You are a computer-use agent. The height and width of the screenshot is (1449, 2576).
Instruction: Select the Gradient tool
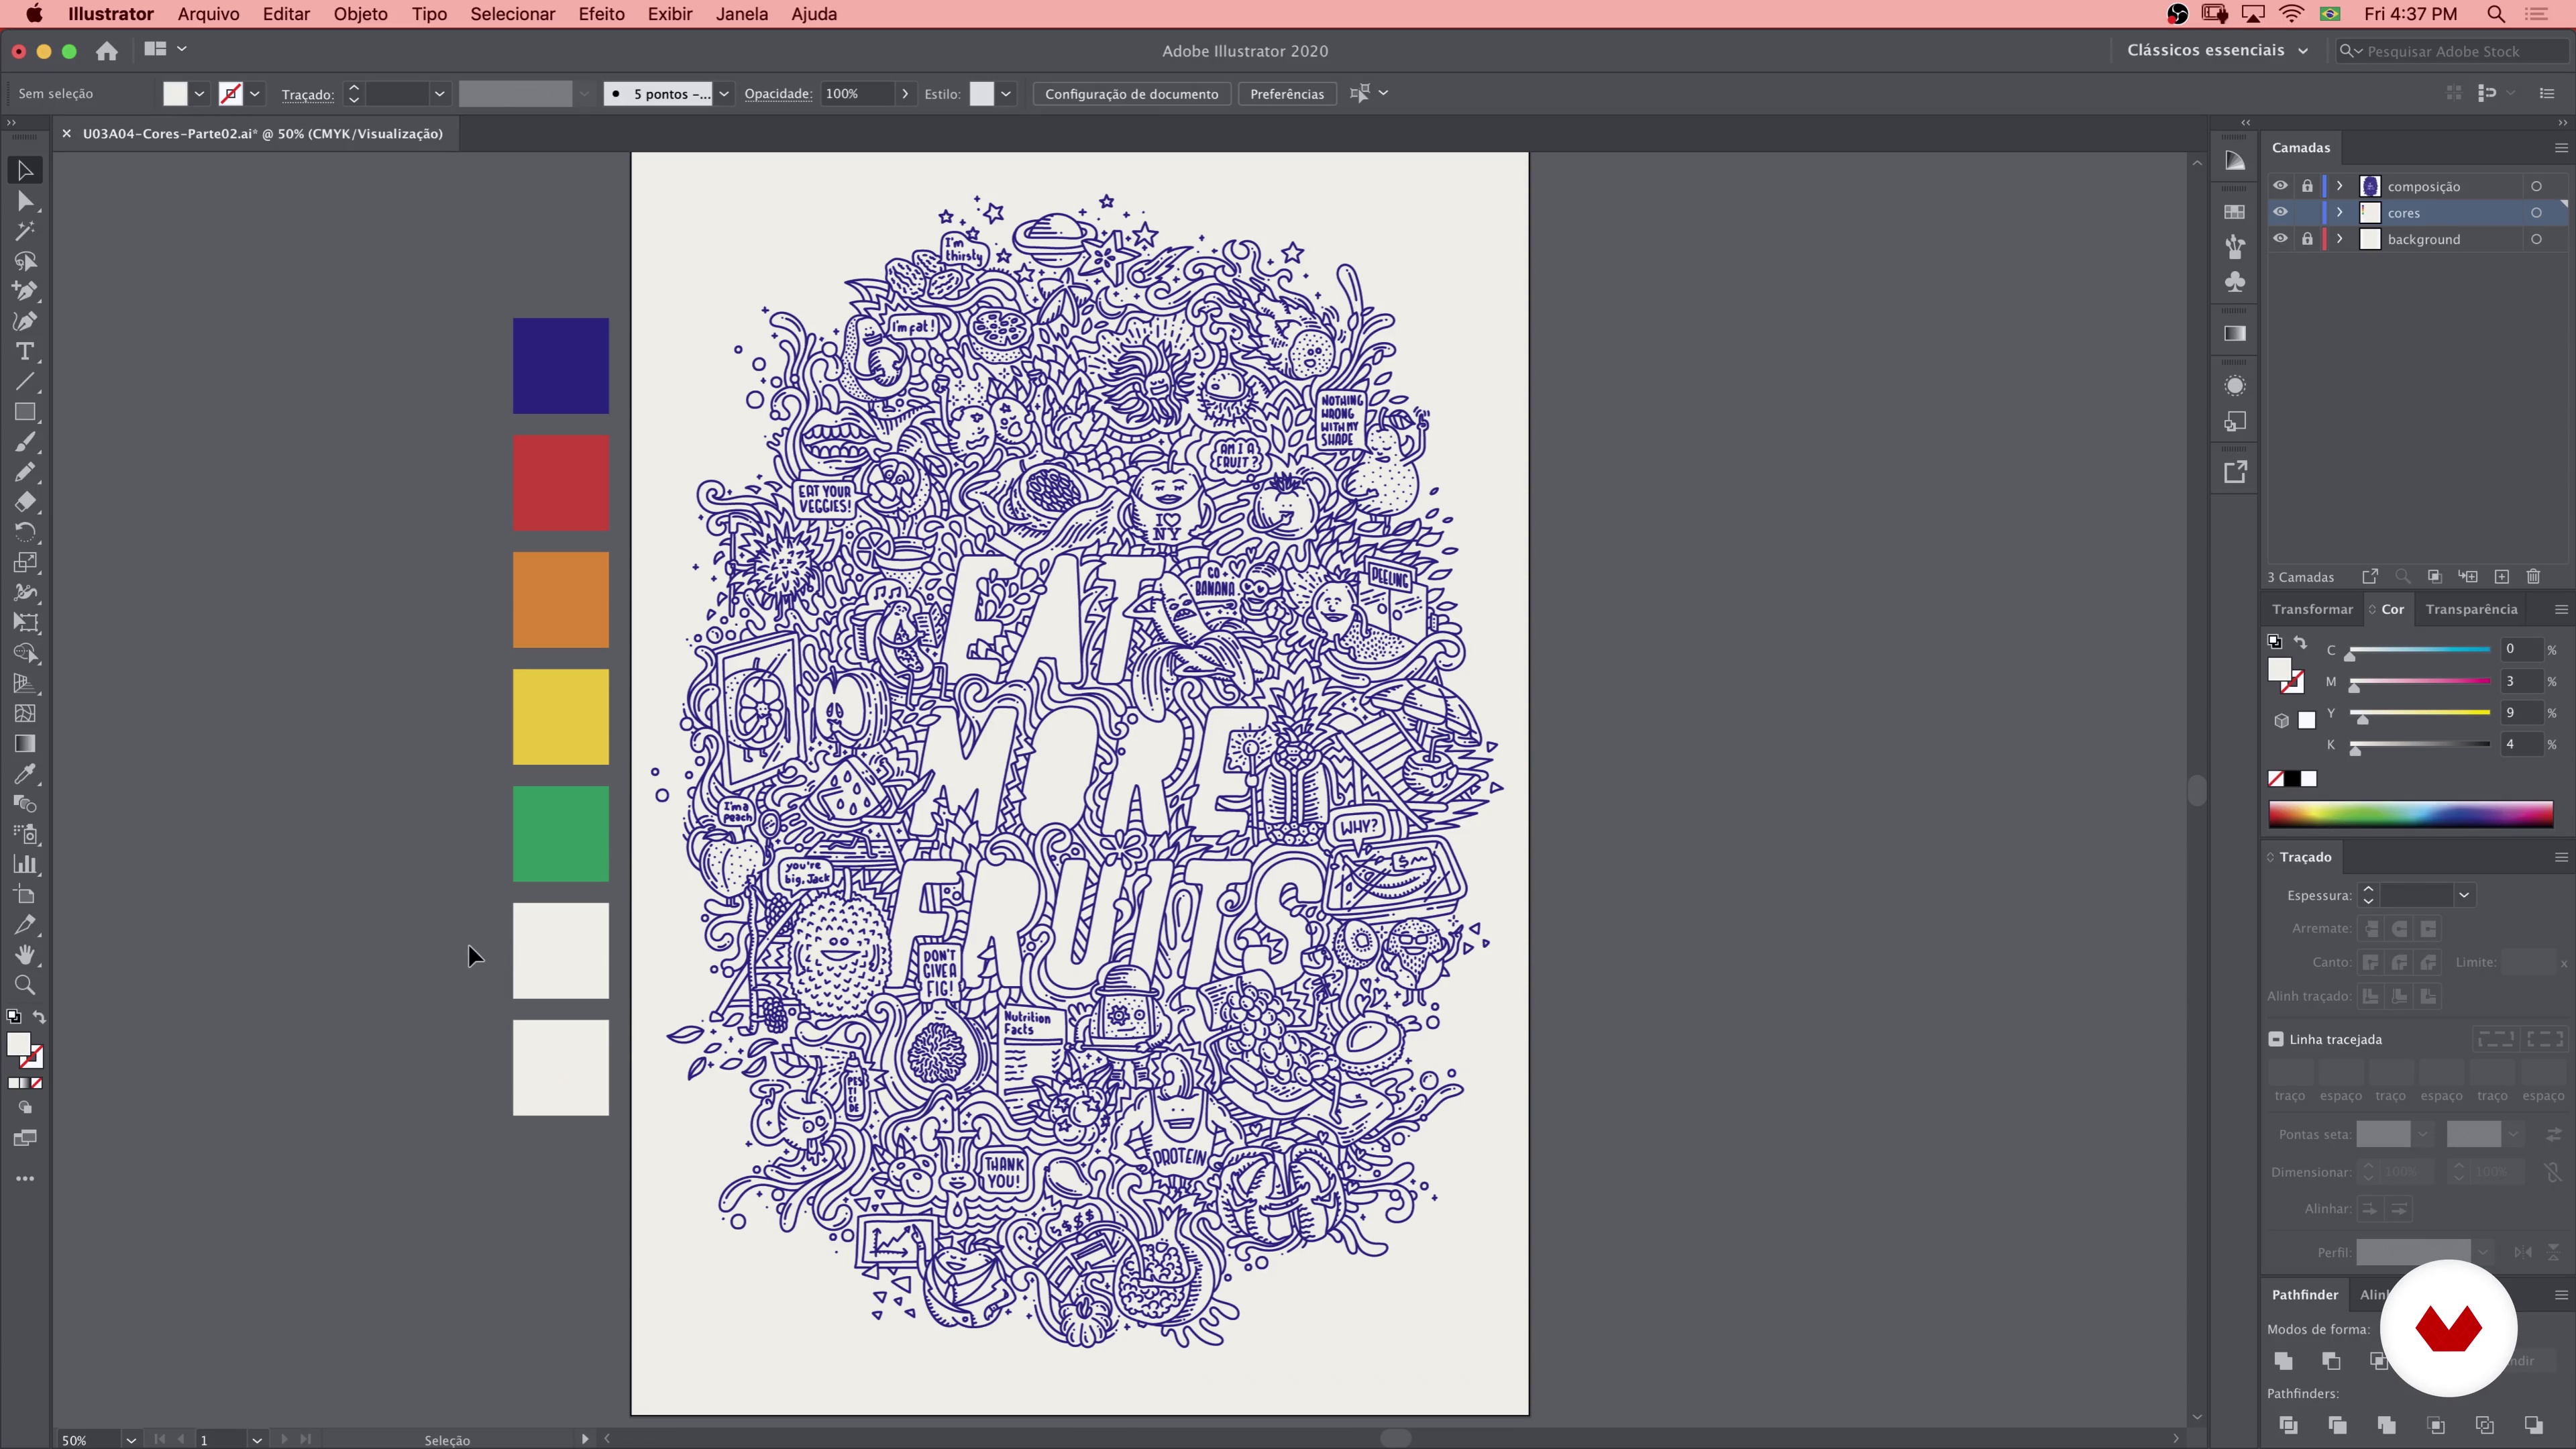click(25, 744)
